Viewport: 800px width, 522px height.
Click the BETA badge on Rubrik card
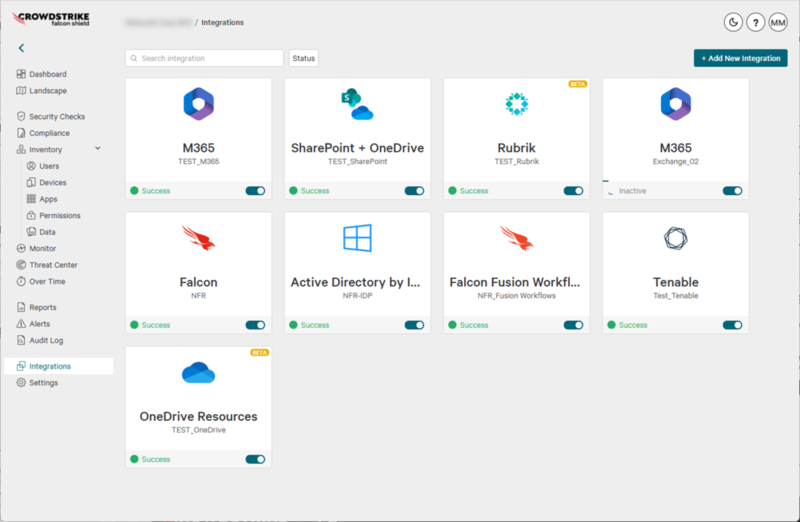(x=578, y=84)
